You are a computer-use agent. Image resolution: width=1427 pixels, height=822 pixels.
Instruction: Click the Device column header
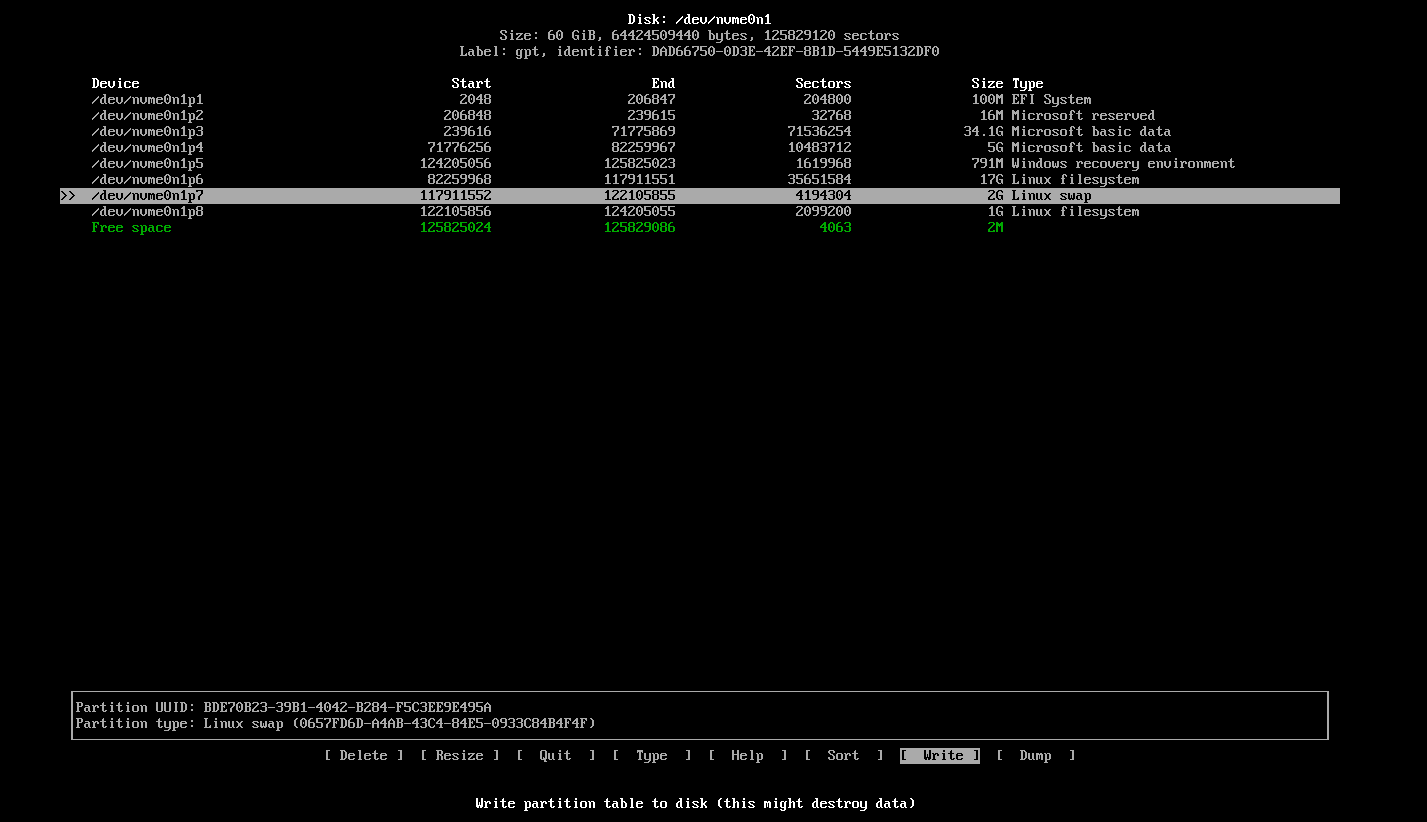(x=116, y=84)
